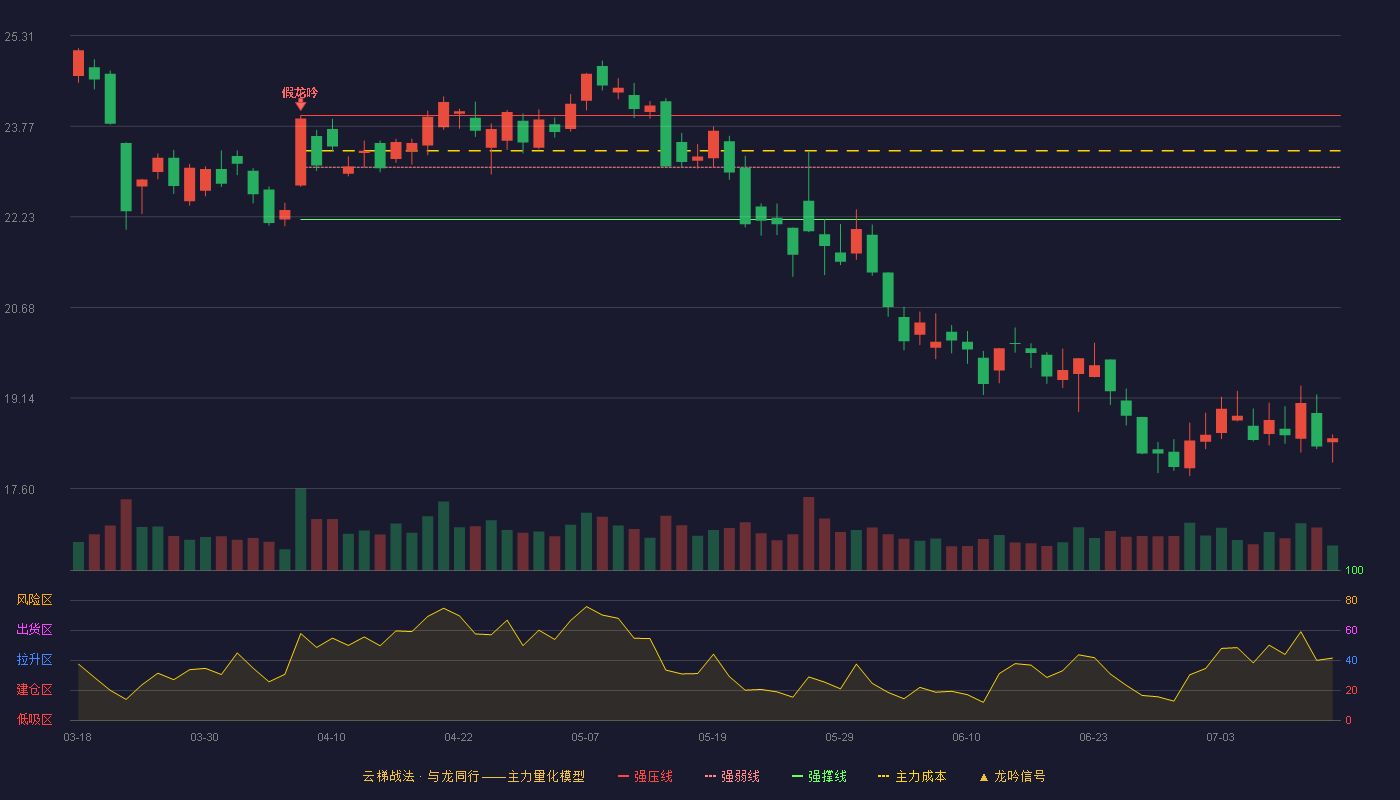Image resolution: width=1400 pixels, height=800 pixels.
Task: Click the 出货区 zone label
Action: [x=34, y=630]
